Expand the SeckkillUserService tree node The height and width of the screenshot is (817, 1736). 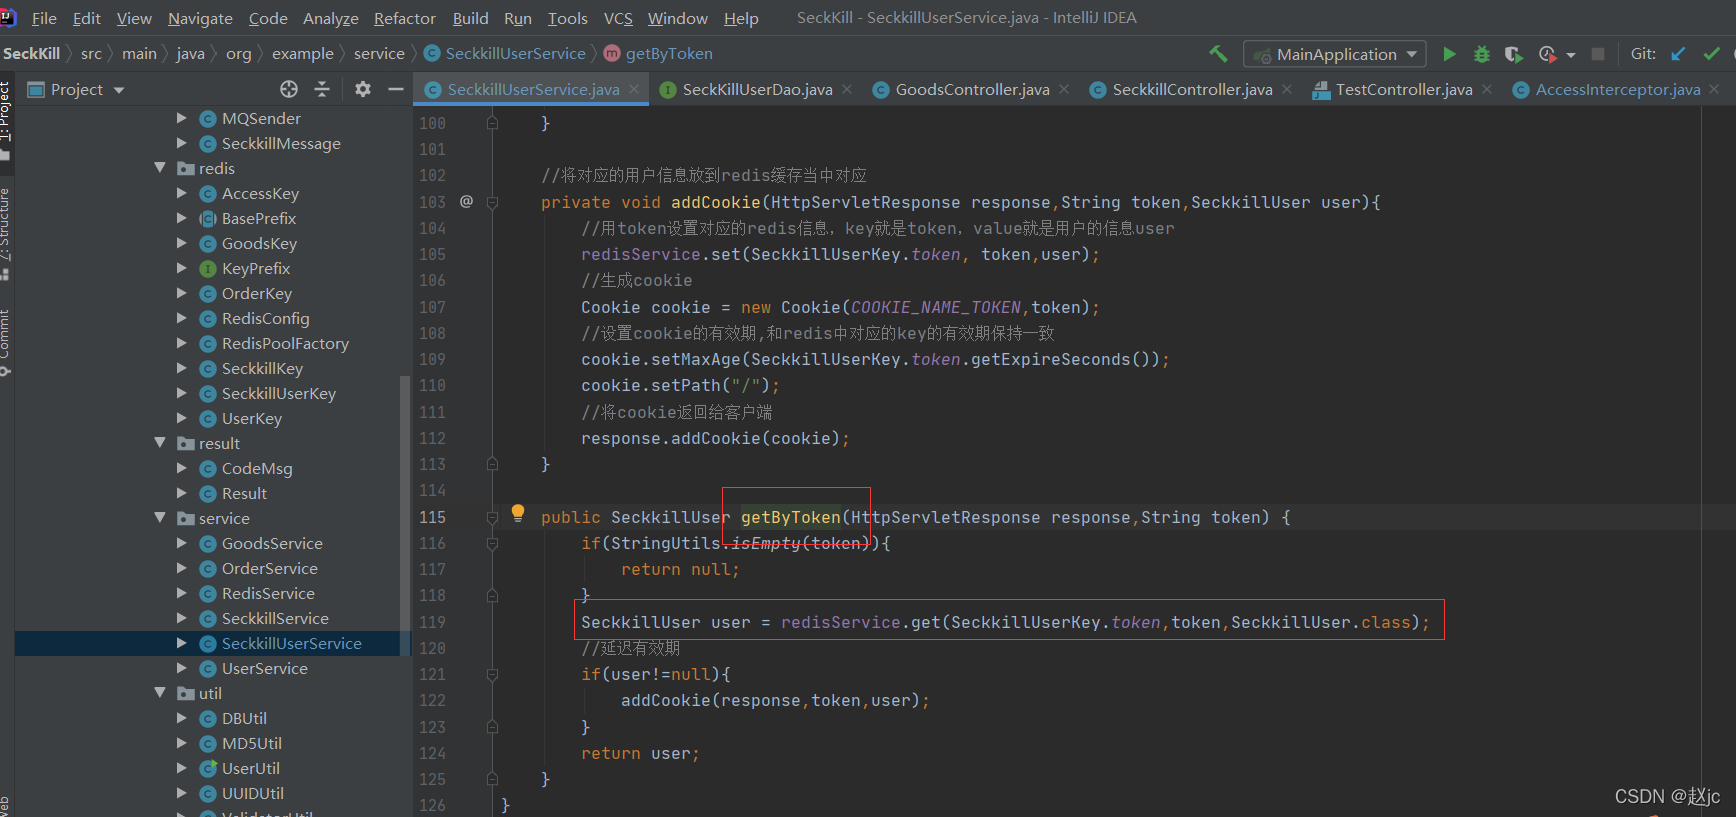point(182,643)
